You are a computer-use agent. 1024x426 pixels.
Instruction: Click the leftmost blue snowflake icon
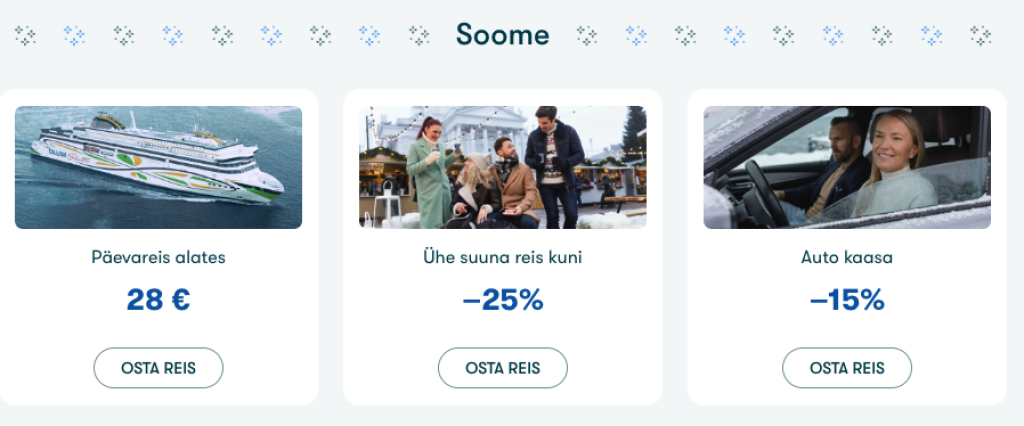pyautogui.click(x=74, y=36)
